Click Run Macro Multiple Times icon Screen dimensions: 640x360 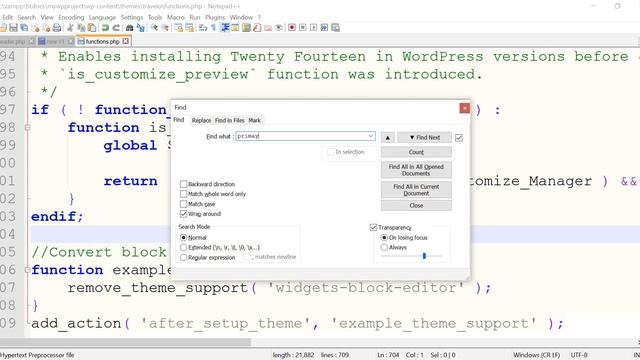(324, 28)
